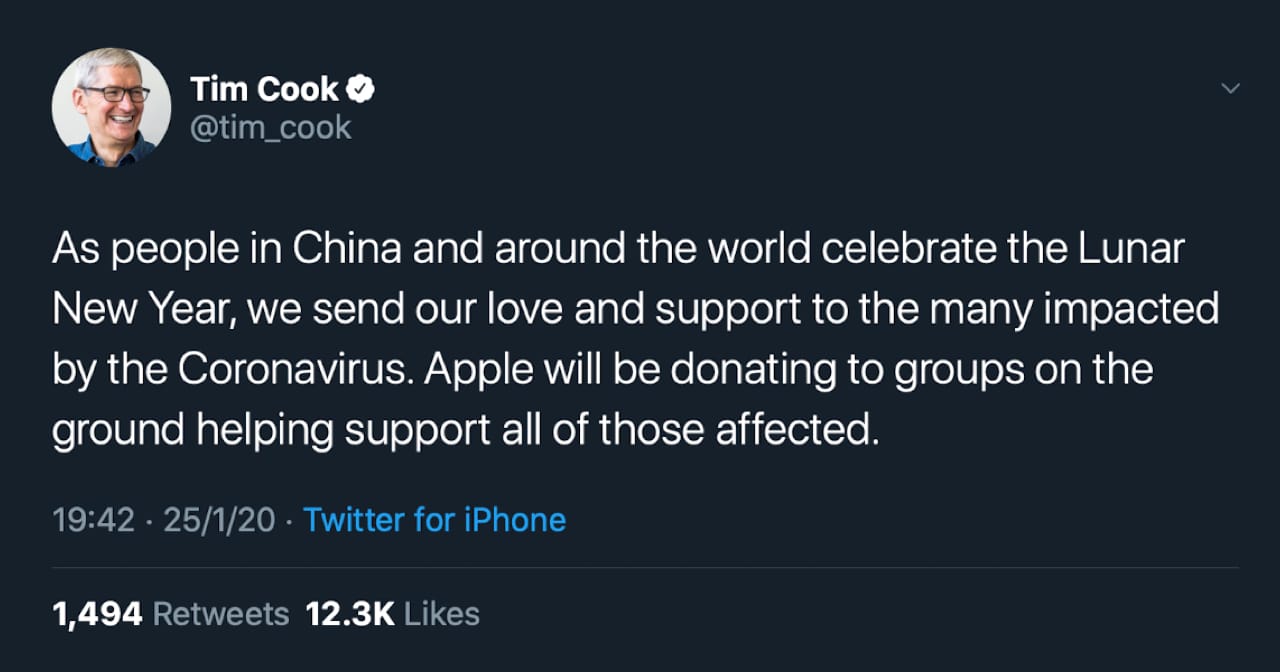Click the "Tim Cook" display name
1280x672 pixels.
point(265,90)
